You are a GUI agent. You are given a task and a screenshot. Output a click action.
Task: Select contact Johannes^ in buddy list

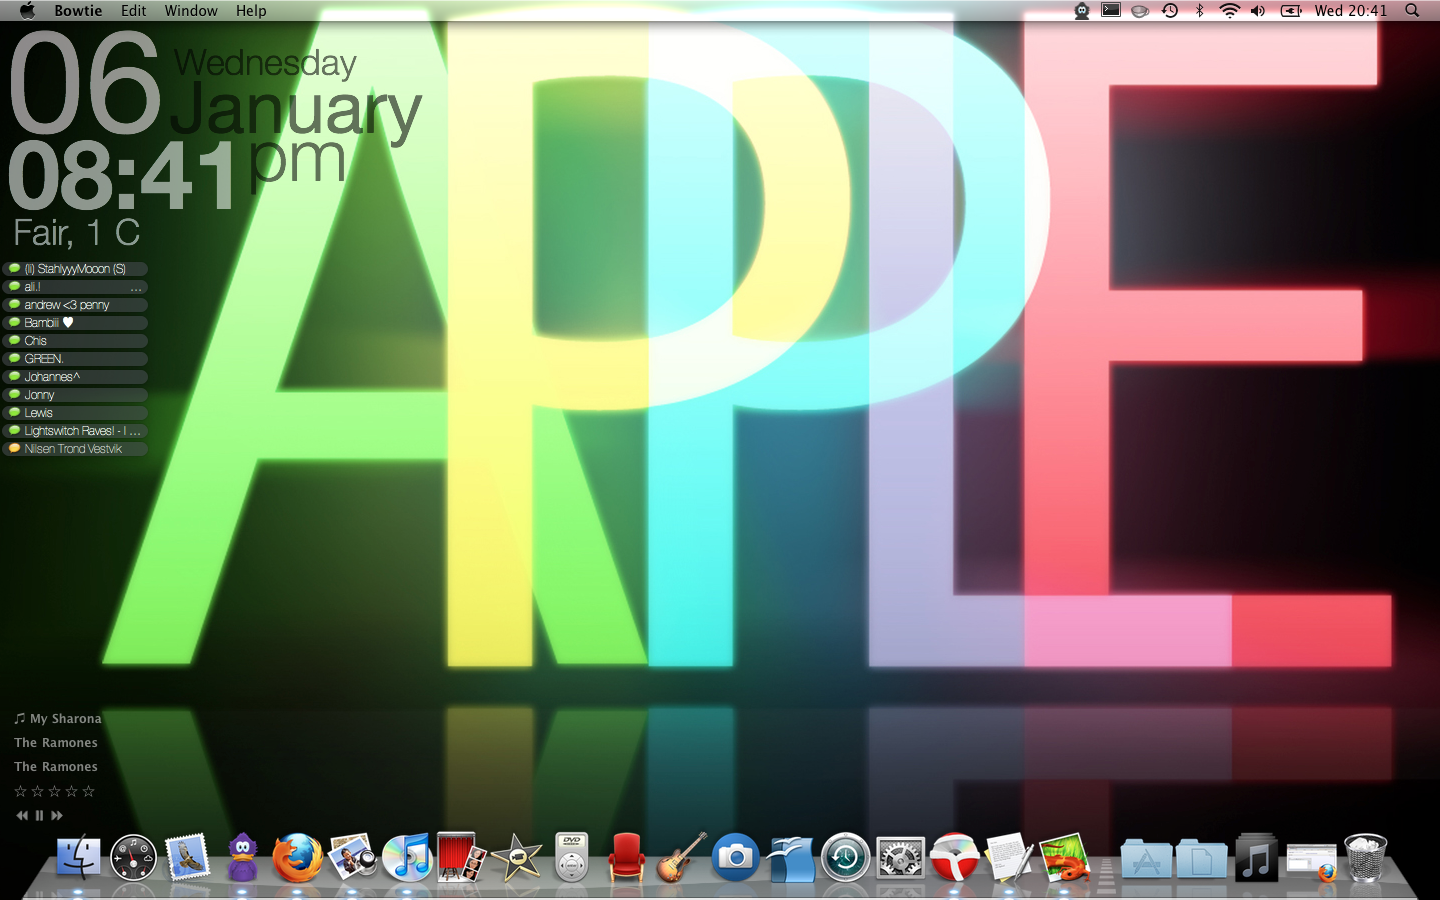pos(75,377)
